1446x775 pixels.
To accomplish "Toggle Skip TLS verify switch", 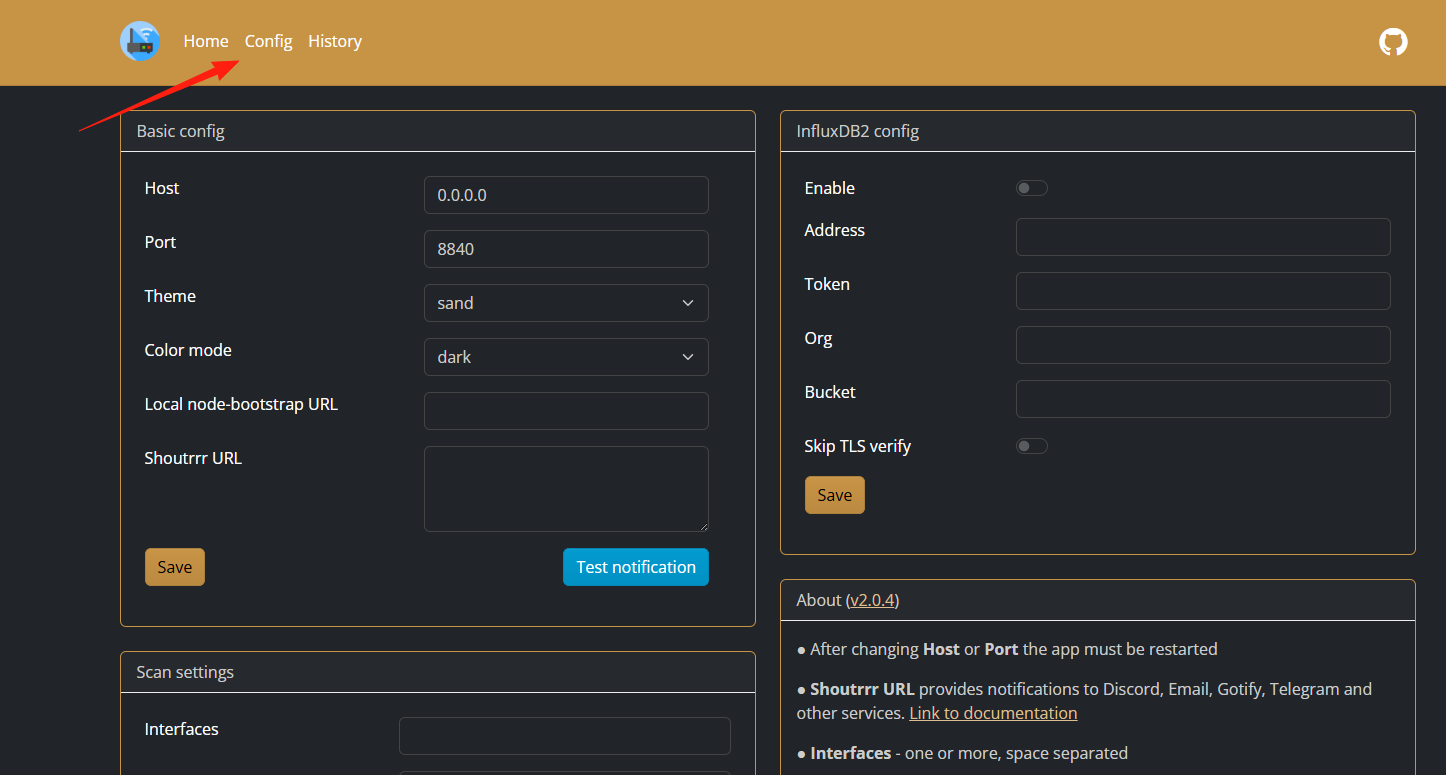I will click(1032, 446).
